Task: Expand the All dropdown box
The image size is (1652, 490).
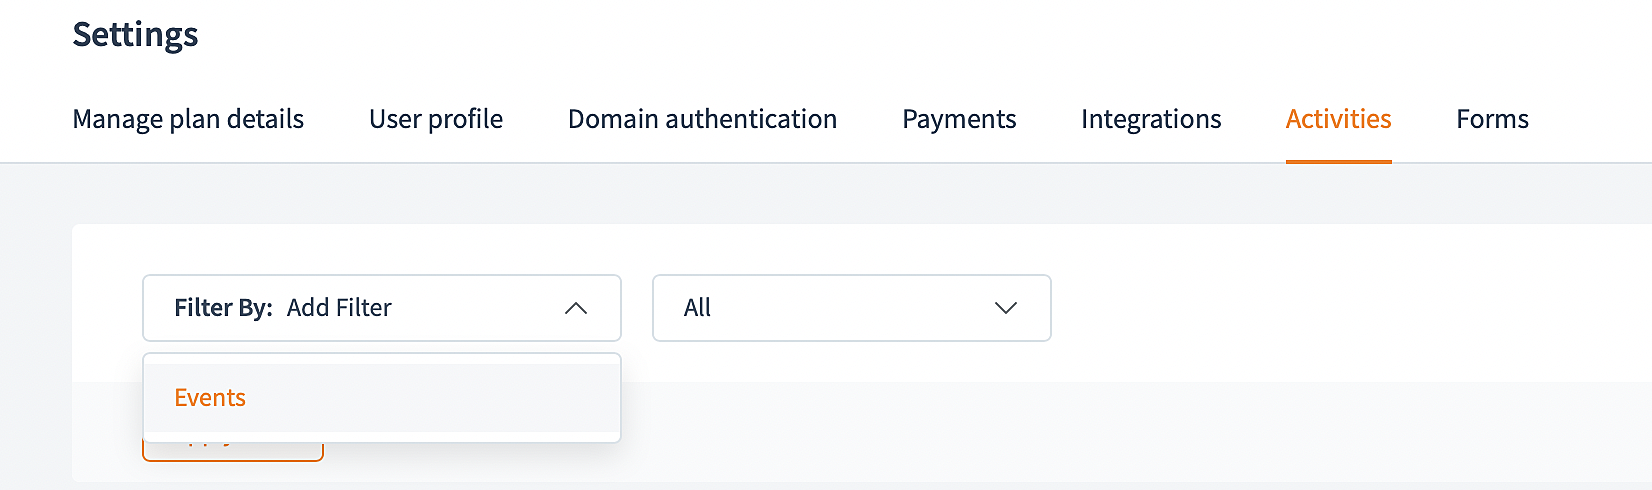Action: tap(851, 308)
